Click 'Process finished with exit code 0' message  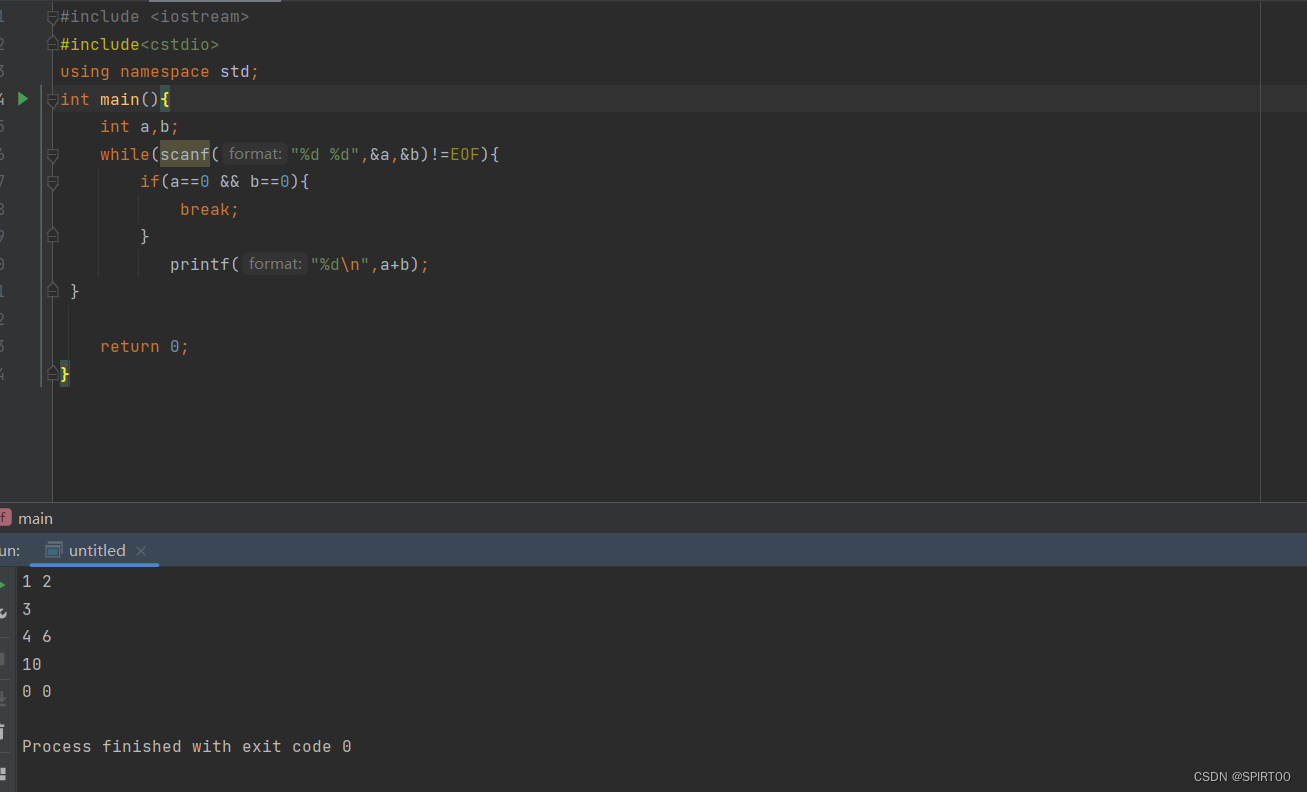[x=187, y=746]
